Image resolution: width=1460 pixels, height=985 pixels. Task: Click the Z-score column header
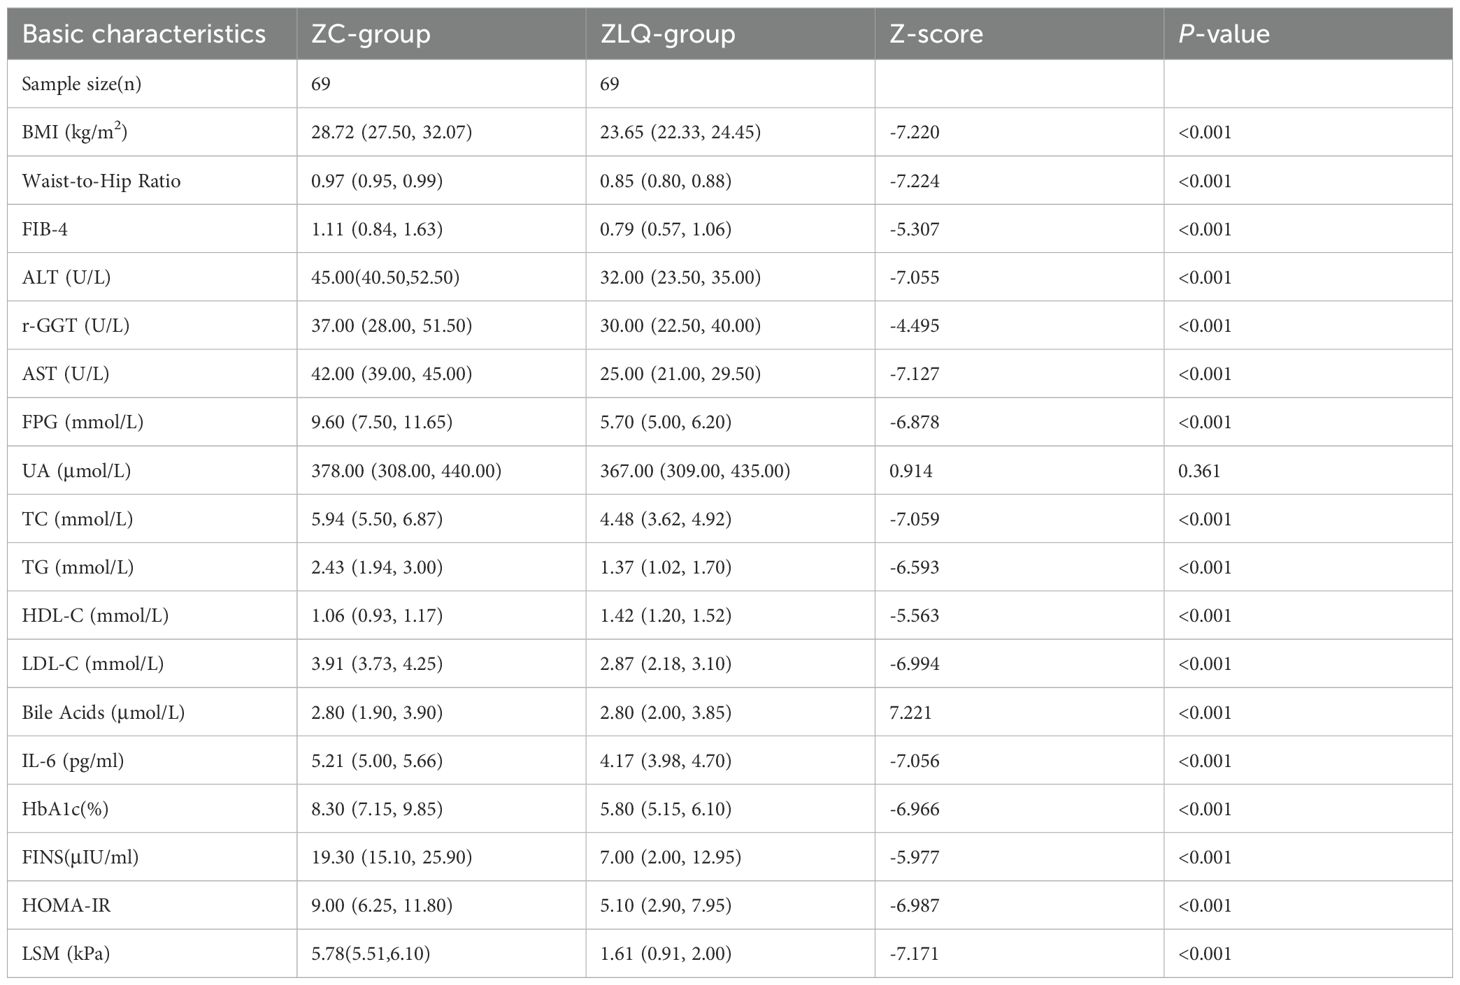(936, 34)
